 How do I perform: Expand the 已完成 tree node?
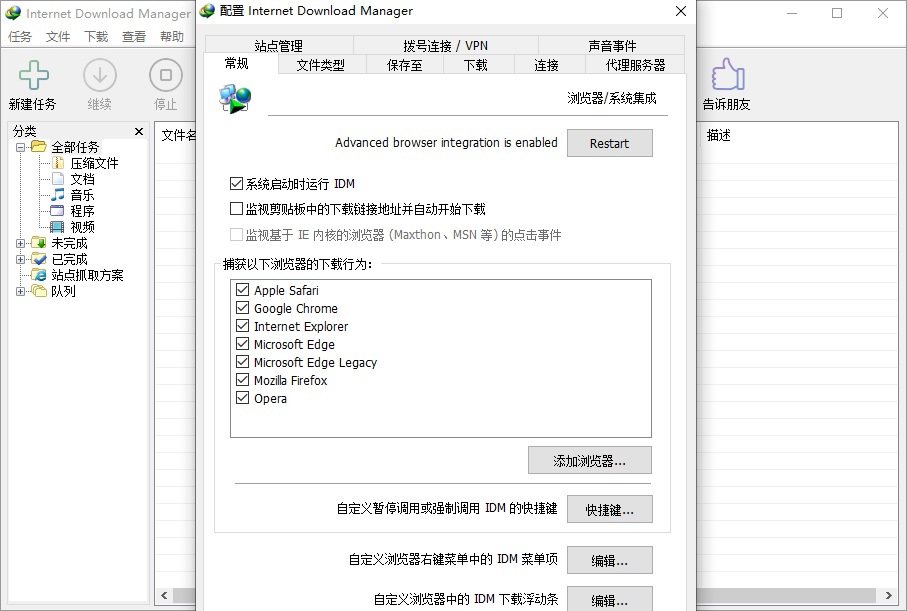click(18, 258)
